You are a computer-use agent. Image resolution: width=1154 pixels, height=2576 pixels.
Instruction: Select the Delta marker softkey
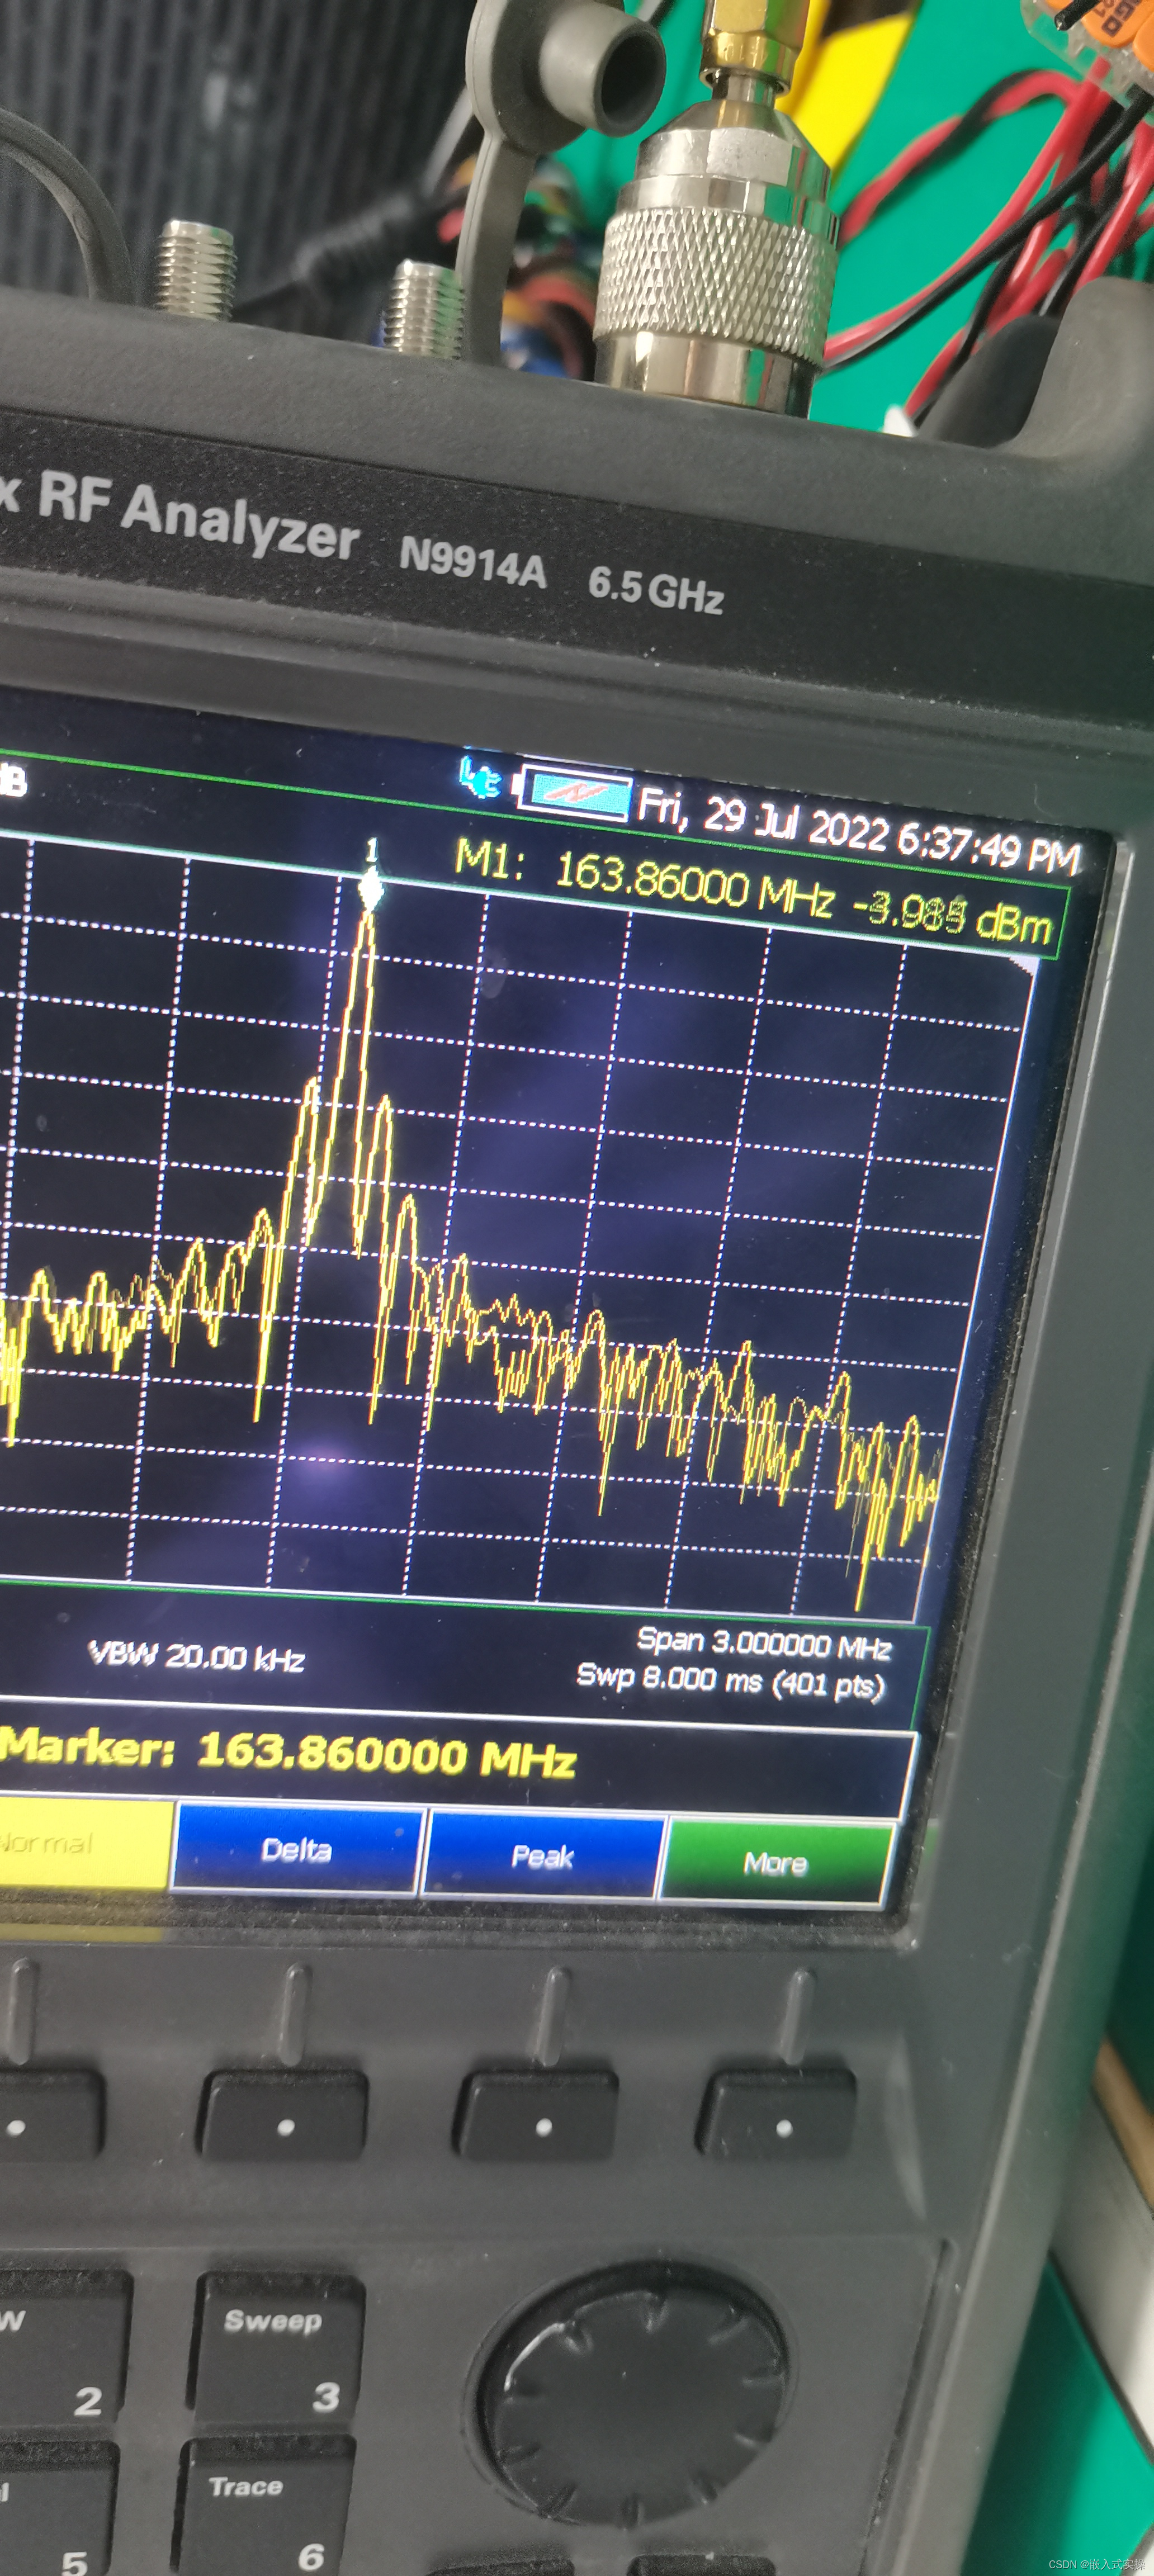[x=296, y=1849]
